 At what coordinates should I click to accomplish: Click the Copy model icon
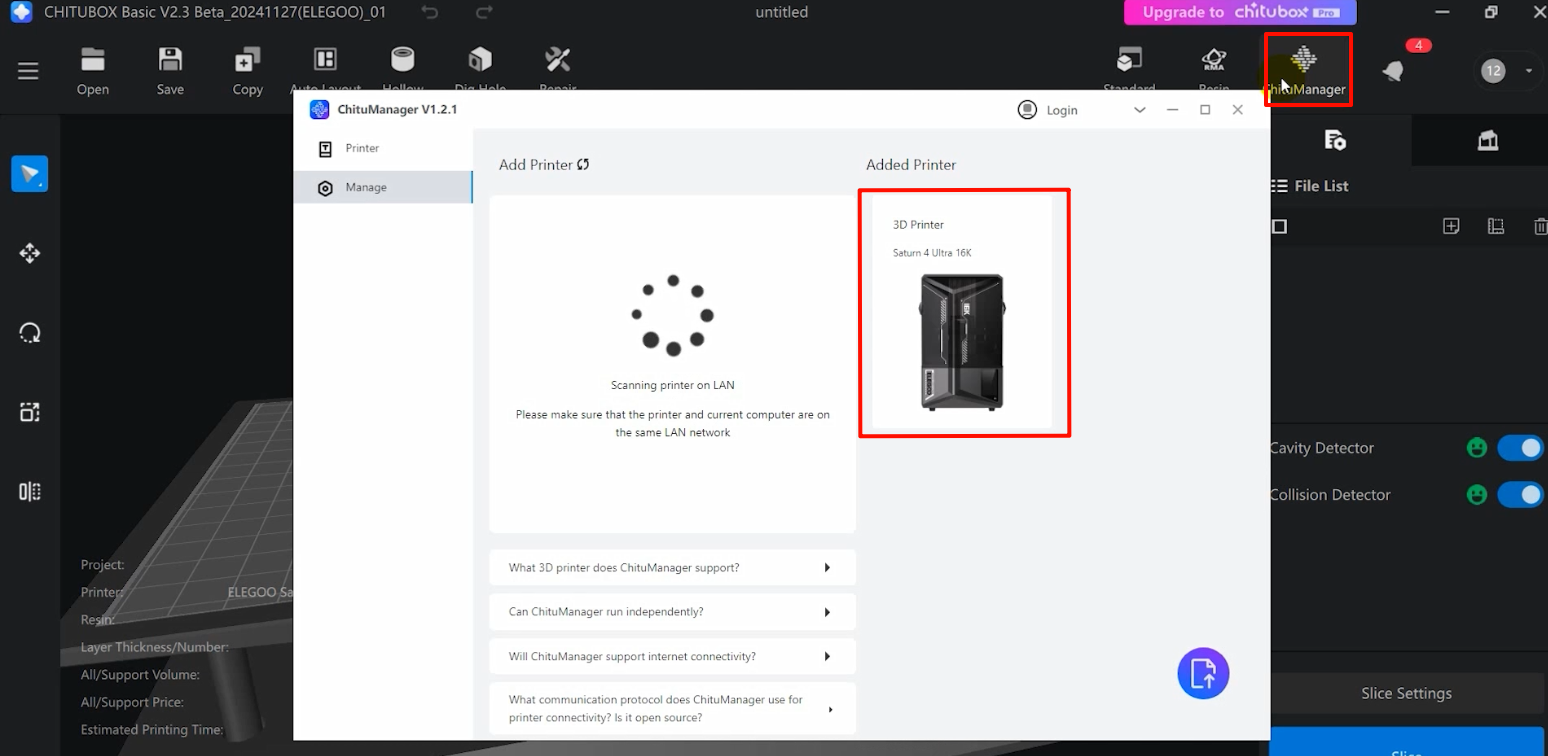[x=247, y=70]
